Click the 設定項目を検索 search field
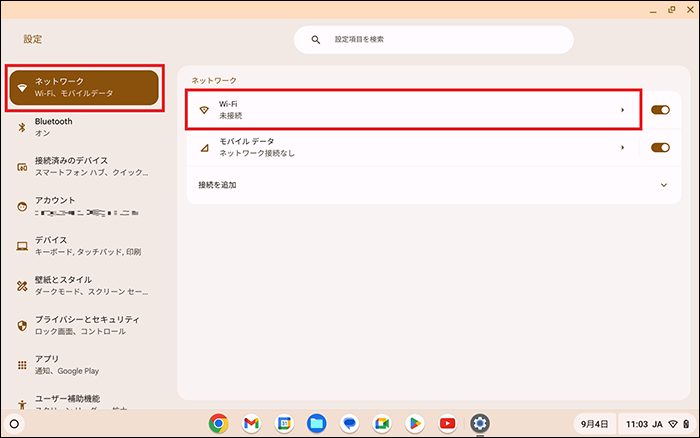This screenshot has height=438, width=700. [x=433, y=40]
